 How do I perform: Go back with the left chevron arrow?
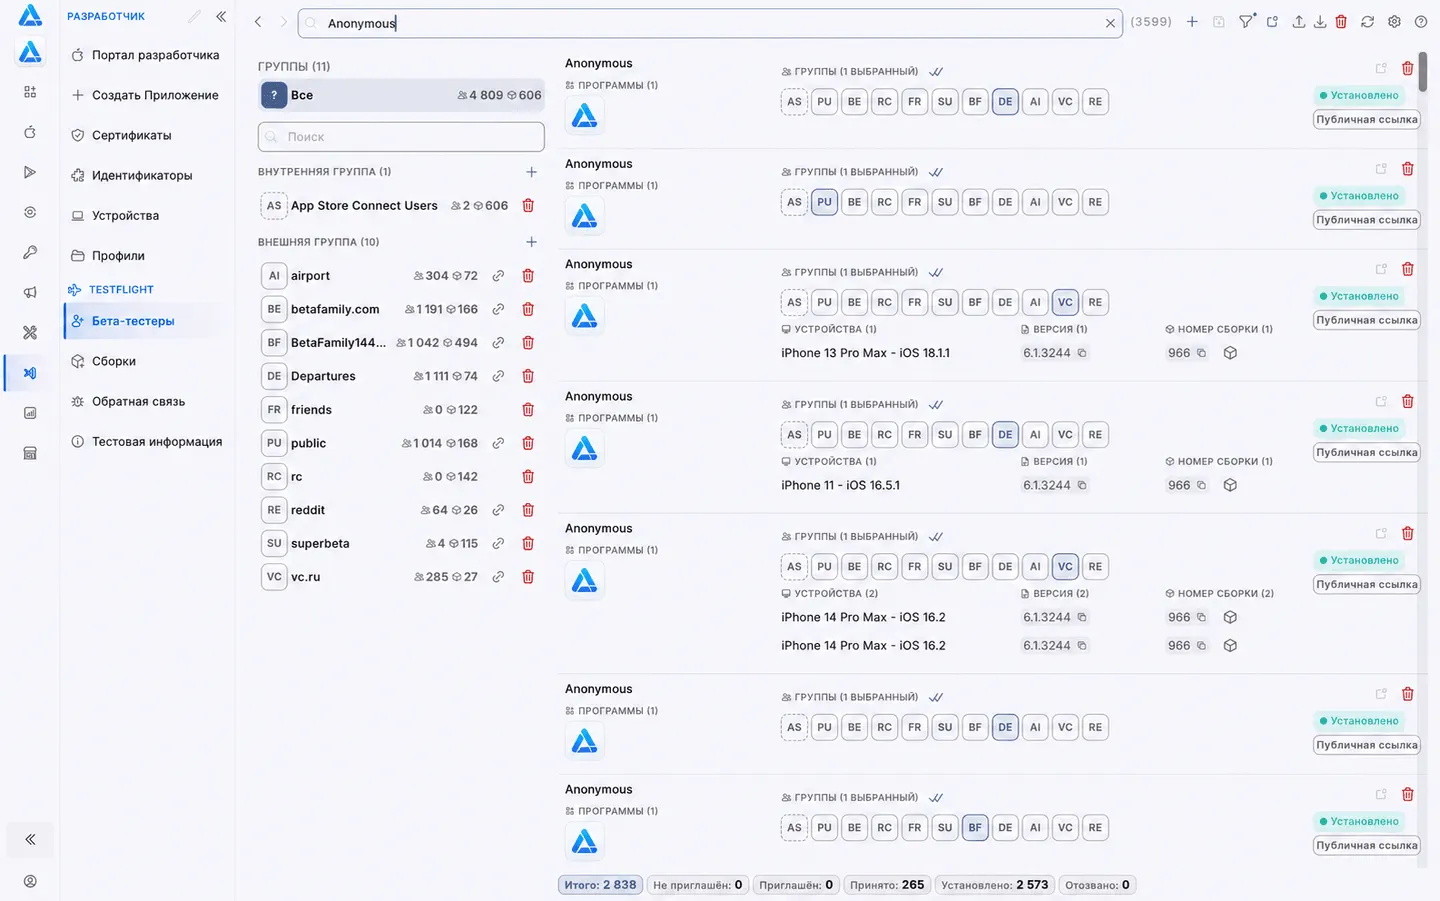tap(258, 22)
